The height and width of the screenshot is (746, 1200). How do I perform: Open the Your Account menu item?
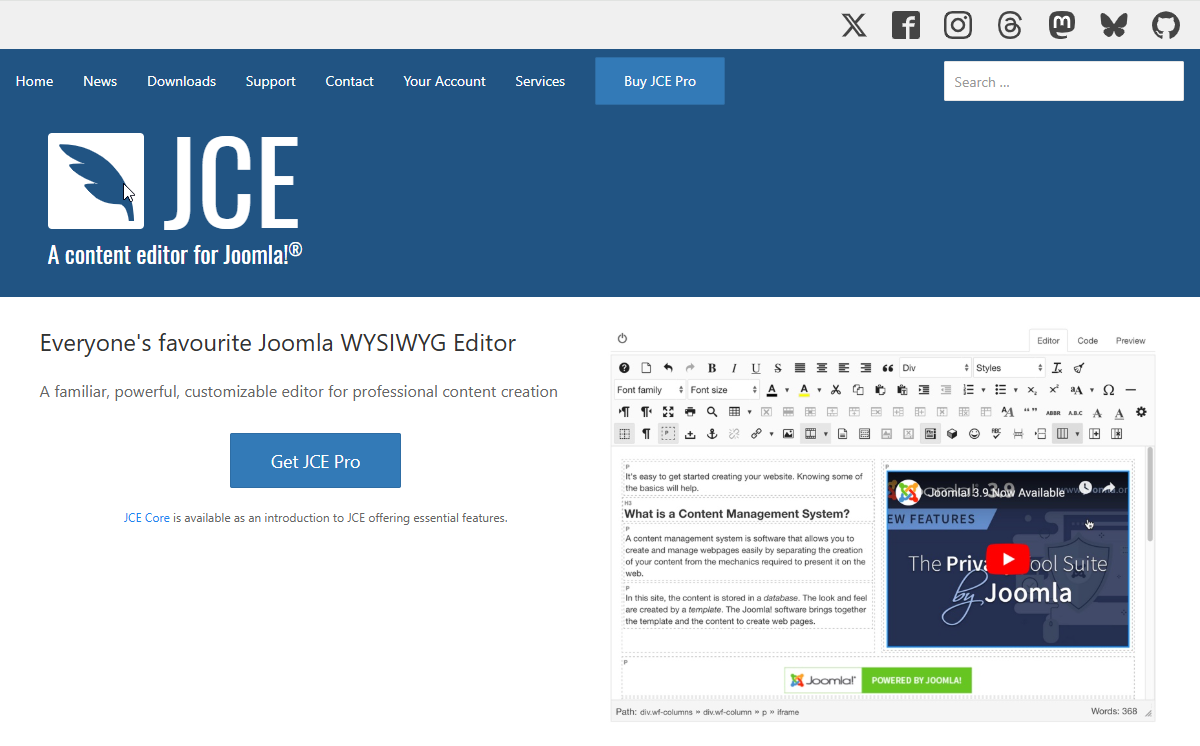click(x=445, y=81)
